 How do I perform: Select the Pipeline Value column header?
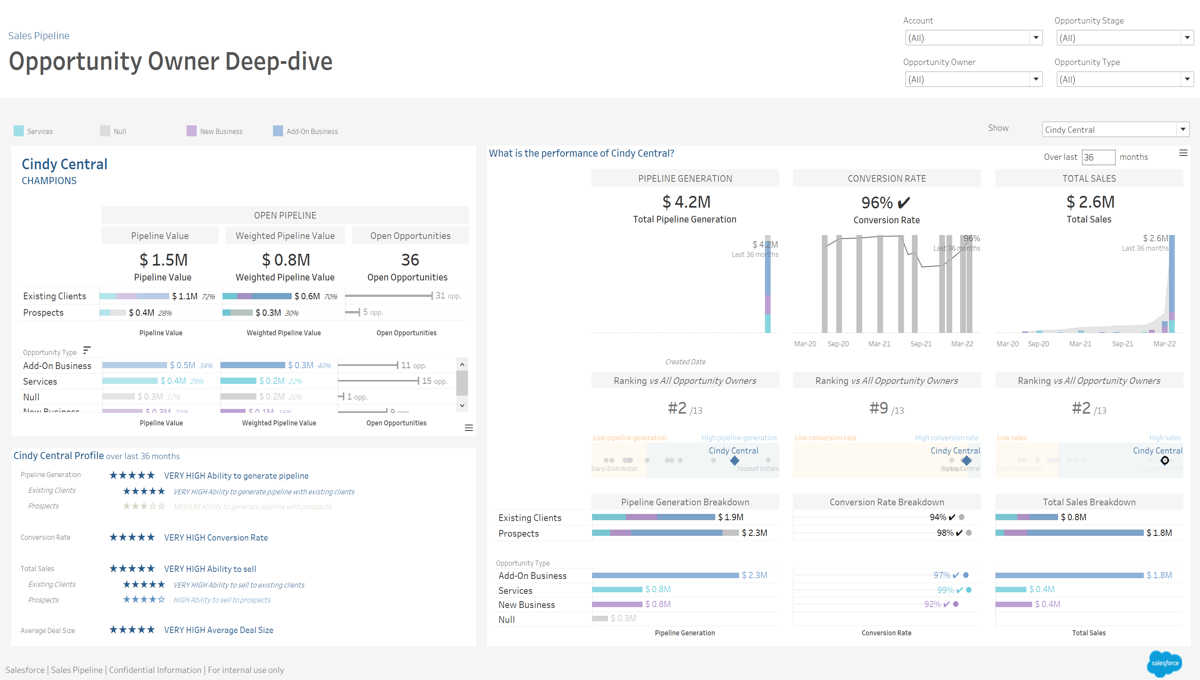click(161, 236)
